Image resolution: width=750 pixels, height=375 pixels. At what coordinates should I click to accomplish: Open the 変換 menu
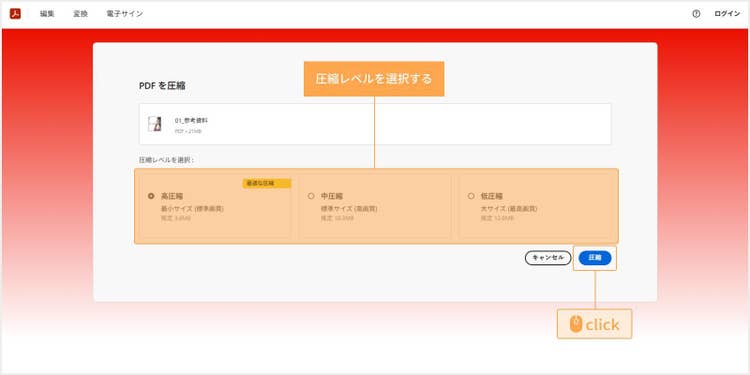80,14
